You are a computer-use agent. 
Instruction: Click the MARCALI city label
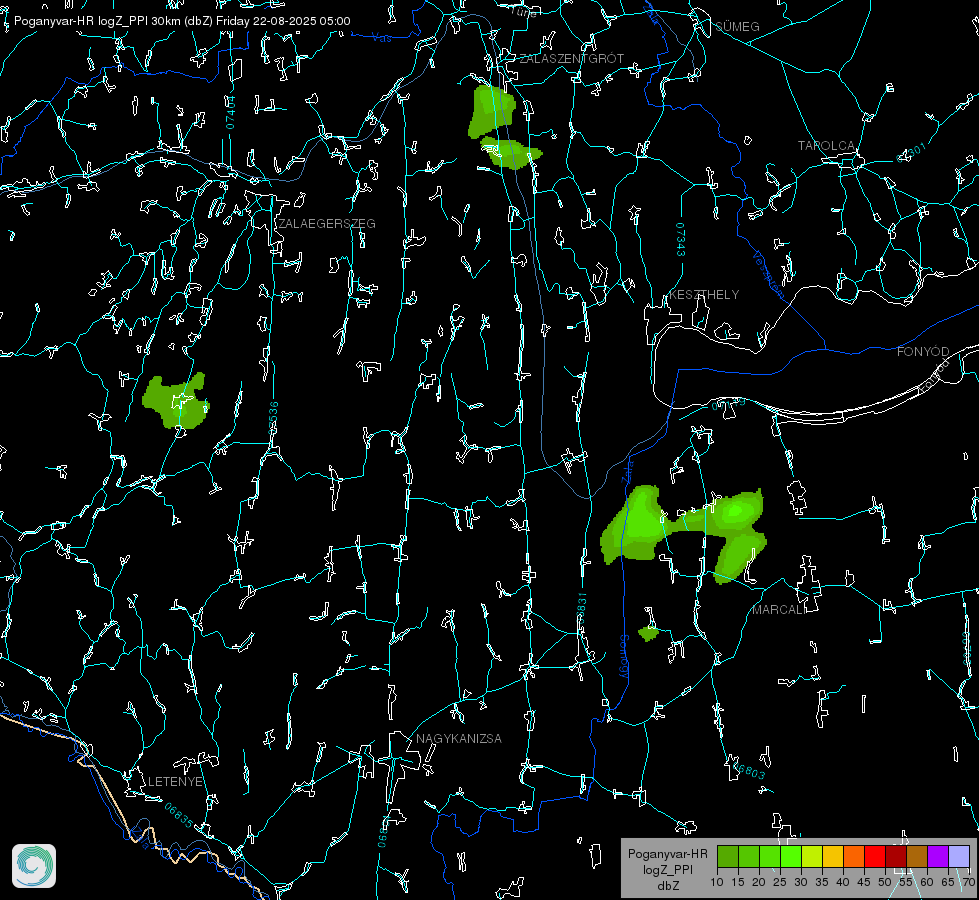(779, 610)
